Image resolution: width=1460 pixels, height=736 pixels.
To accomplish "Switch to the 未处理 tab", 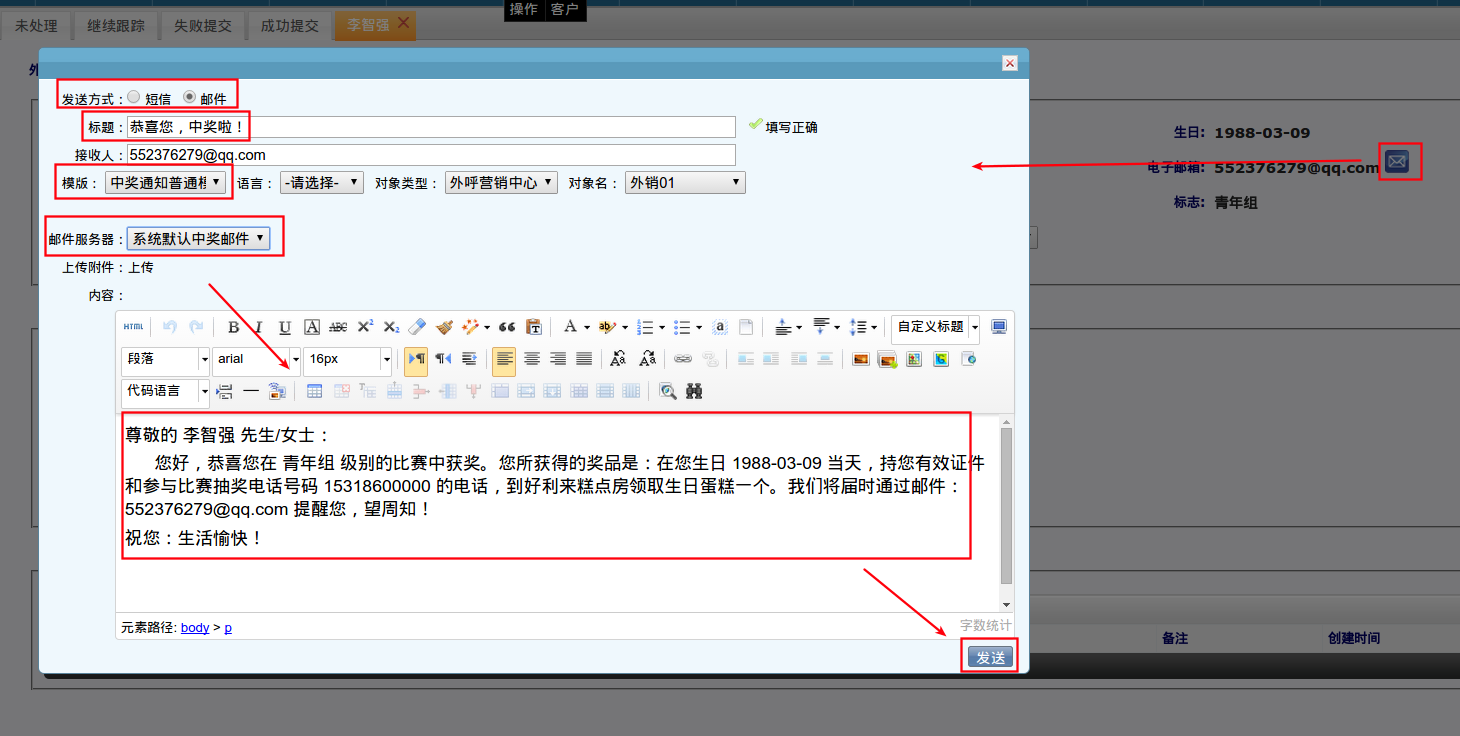I will click(36, 26).
